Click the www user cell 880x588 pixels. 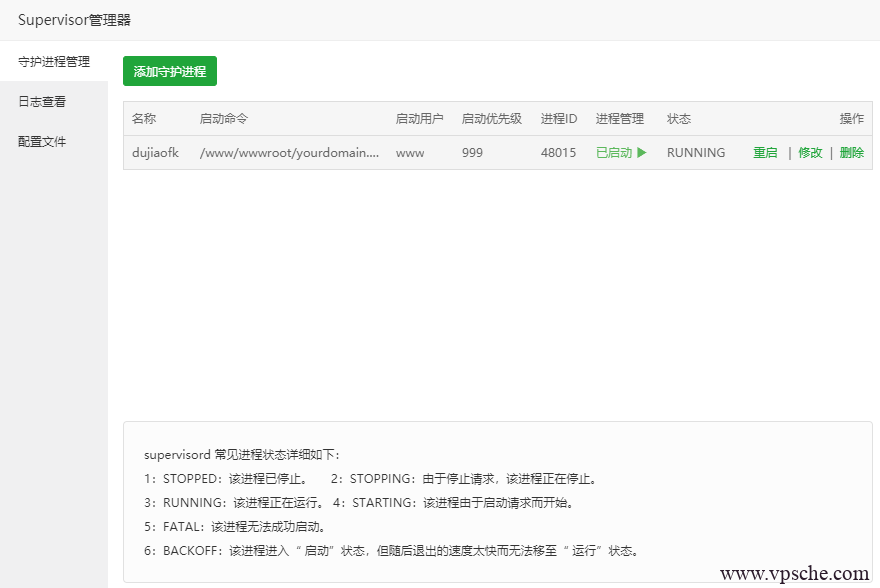pos(410,153)
